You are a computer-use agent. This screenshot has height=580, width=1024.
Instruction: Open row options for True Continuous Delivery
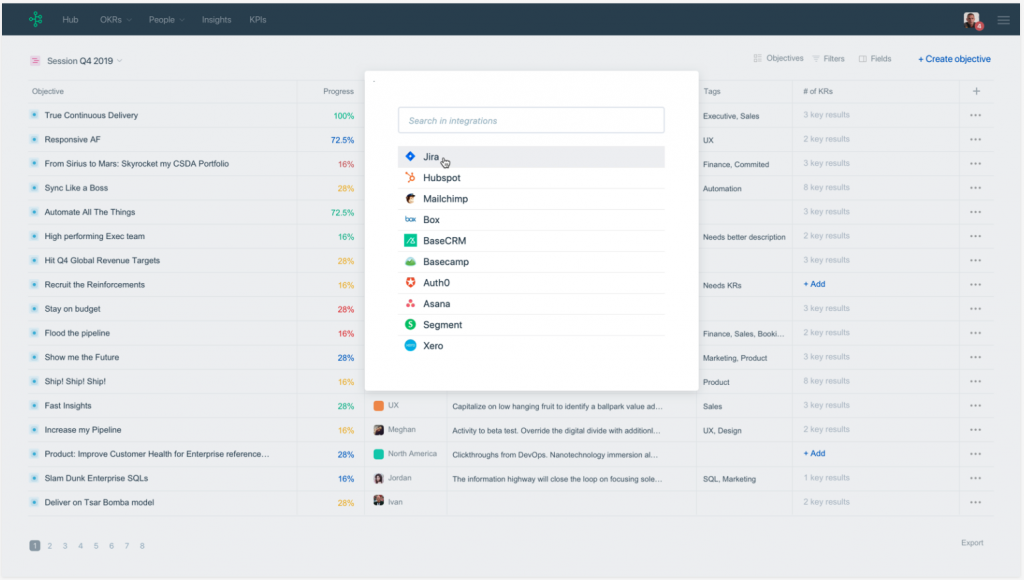point(976,116)
